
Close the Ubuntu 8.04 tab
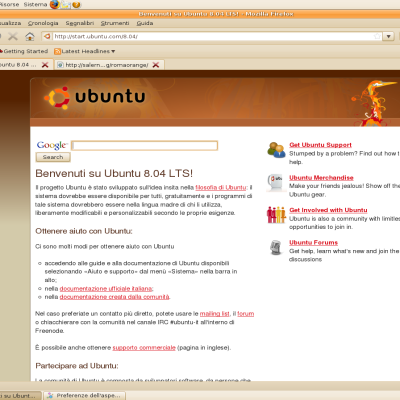(x=45, y=65)
